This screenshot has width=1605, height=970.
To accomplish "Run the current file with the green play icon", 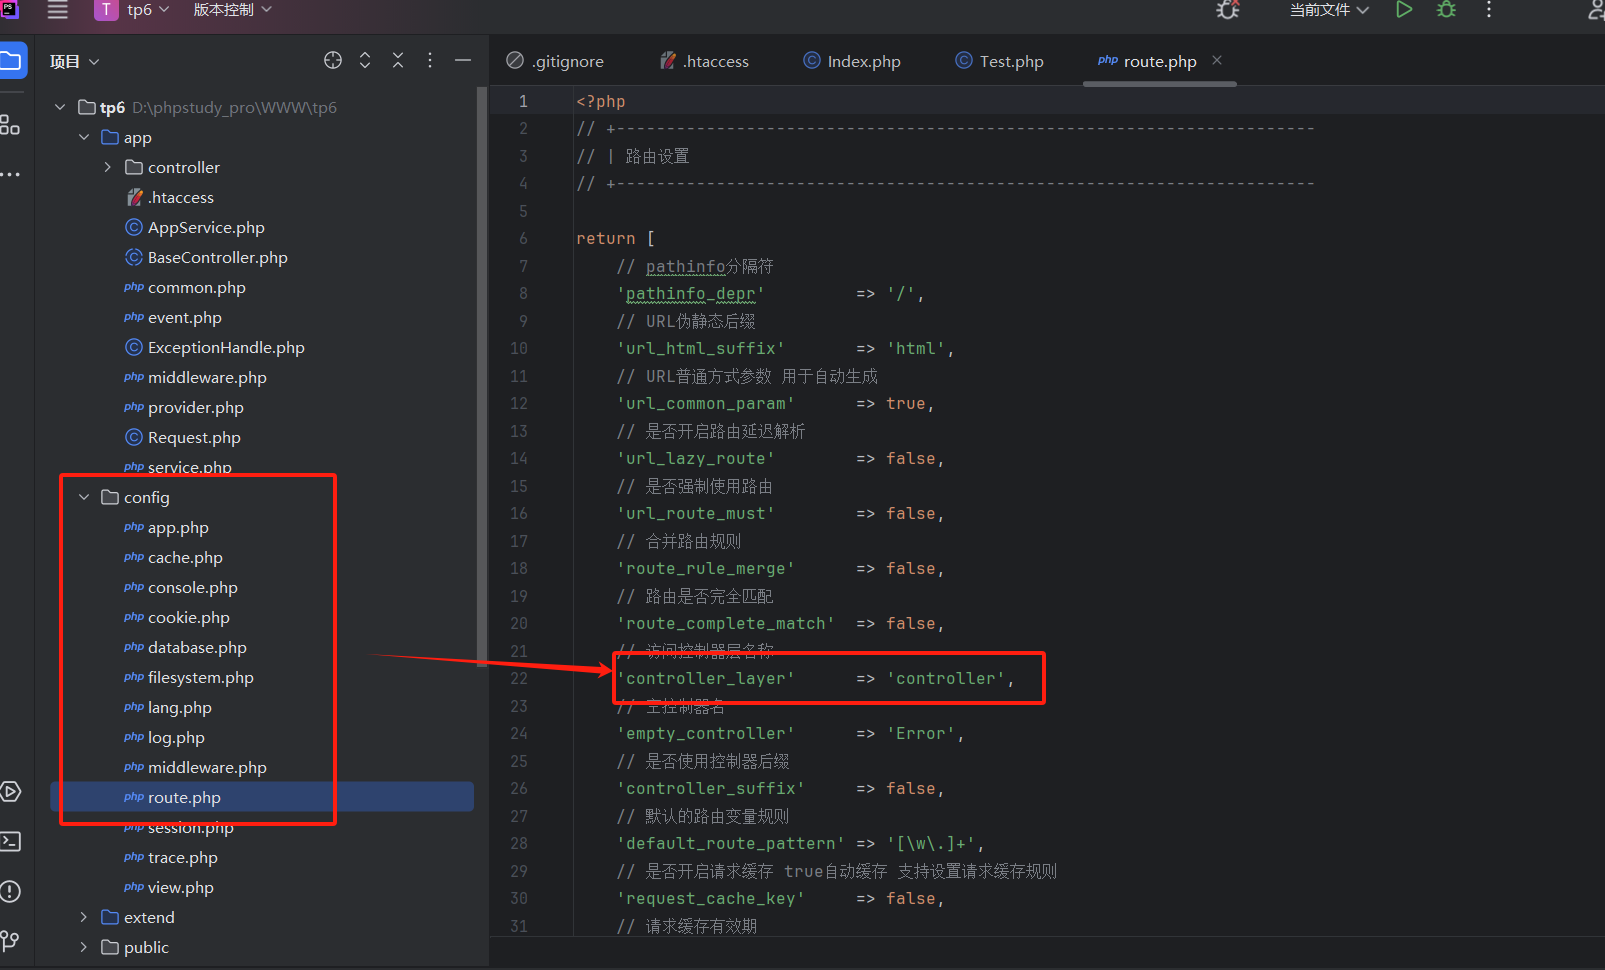I will coord(1403,10).
